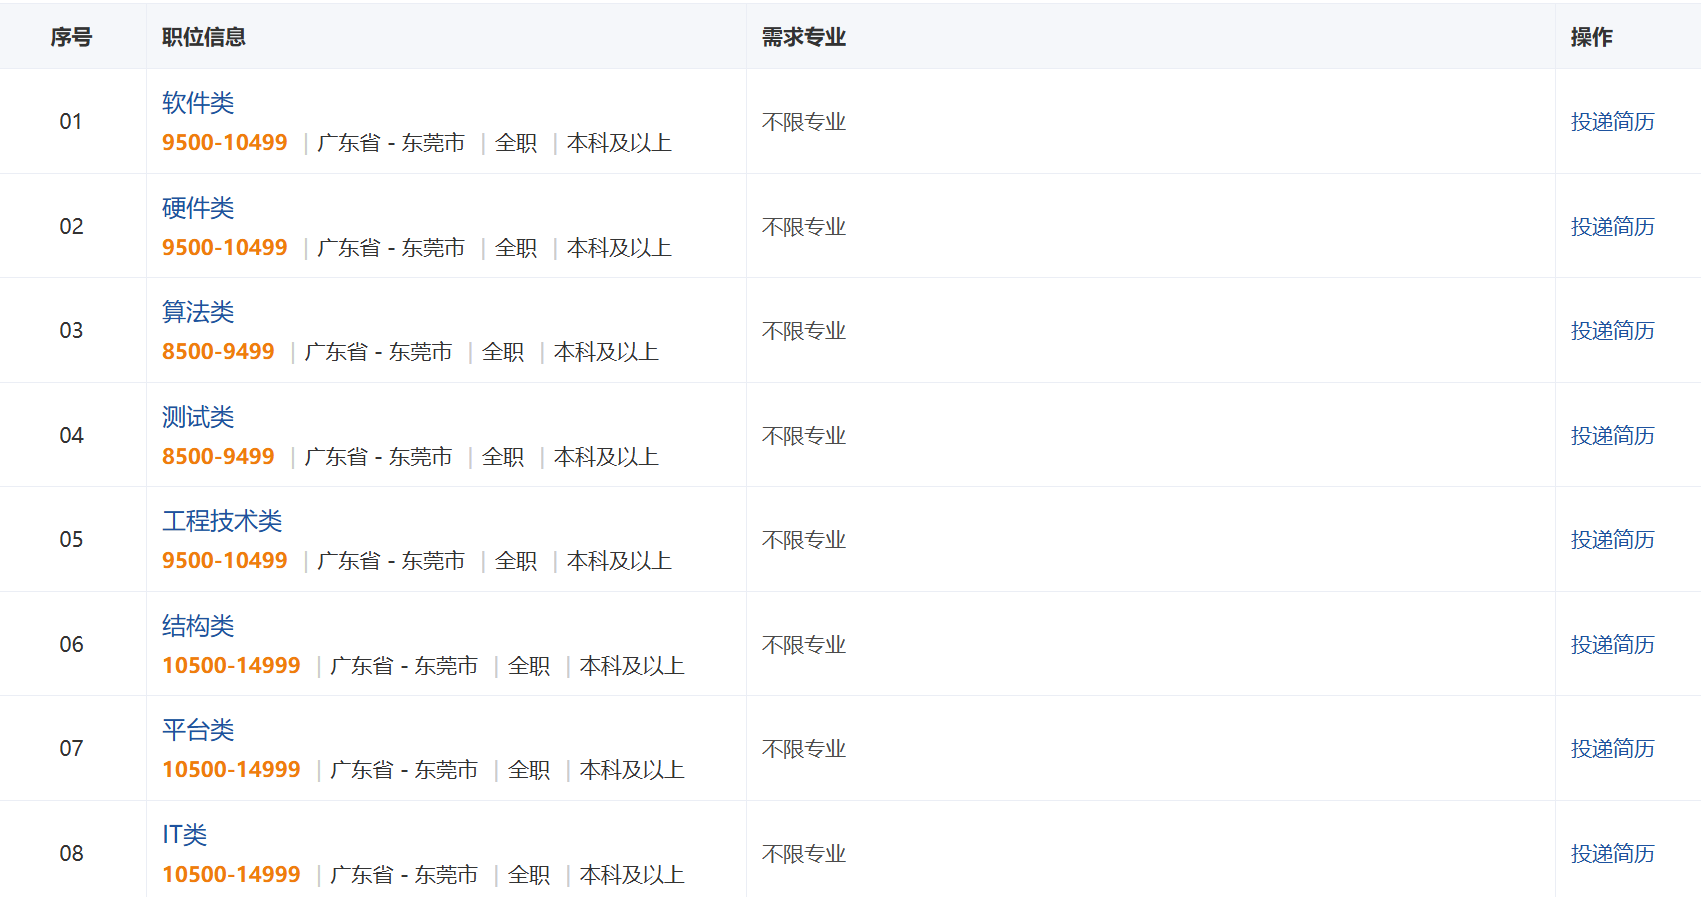Open the 工程技术类 job posting
Screen dimensions: 1701x897
tap(222, 521)
